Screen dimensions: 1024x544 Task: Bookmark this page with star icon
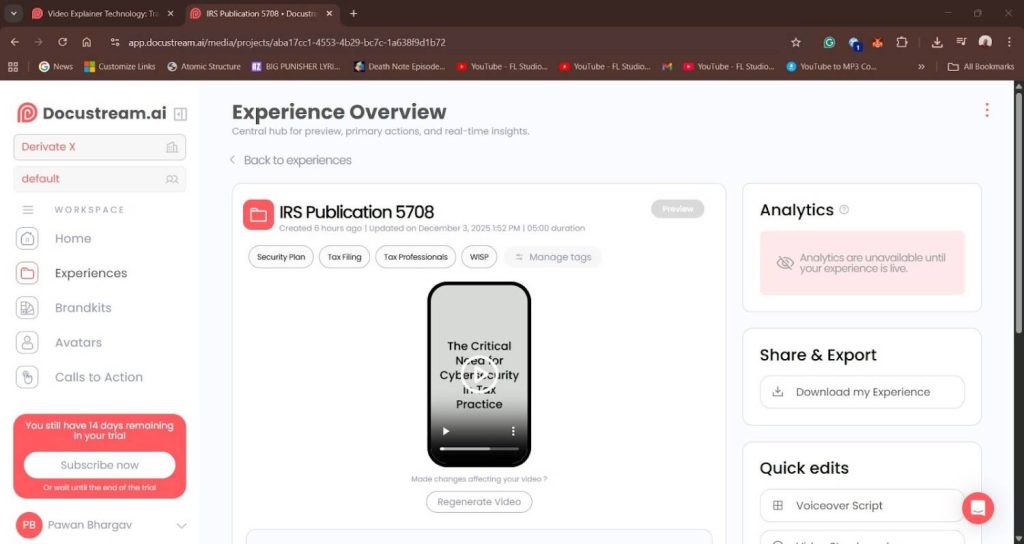point(795,42)
